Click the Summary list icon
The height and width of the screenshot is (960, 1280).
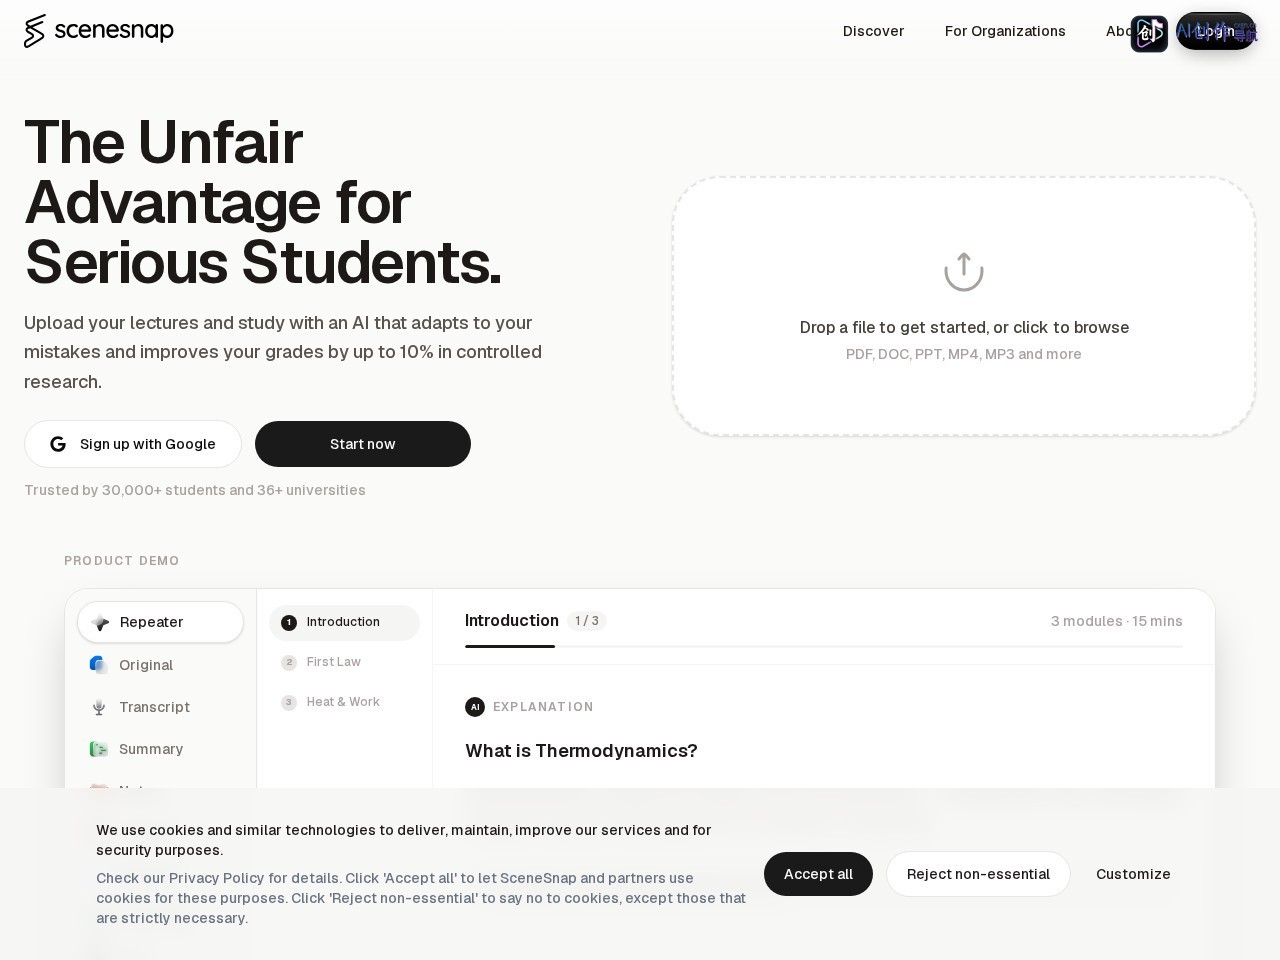pos(99,749)
